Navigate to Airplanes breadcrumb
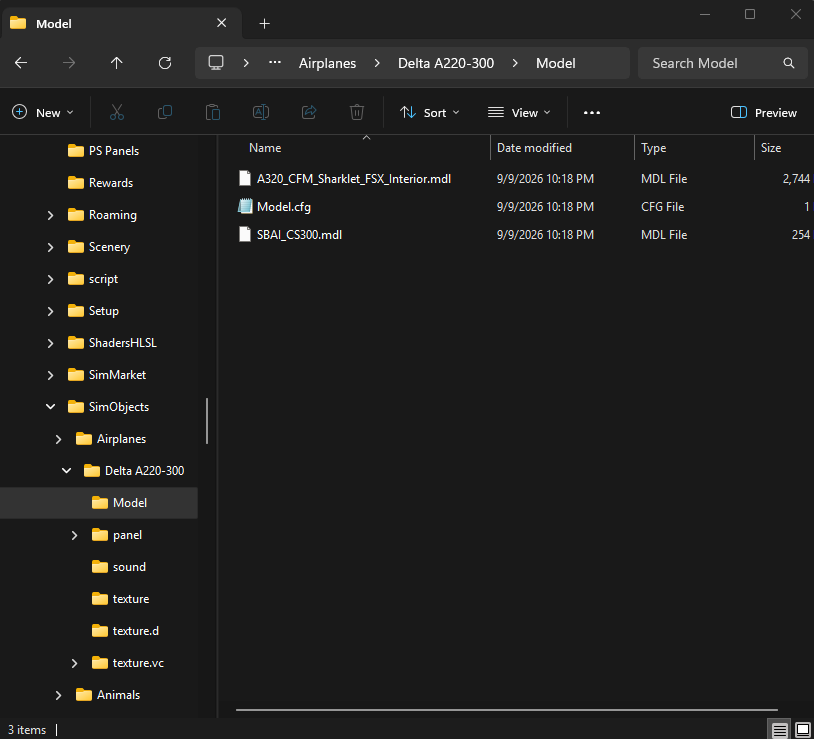814x739 pixels. pyautogui.click(x=328, y=63)
